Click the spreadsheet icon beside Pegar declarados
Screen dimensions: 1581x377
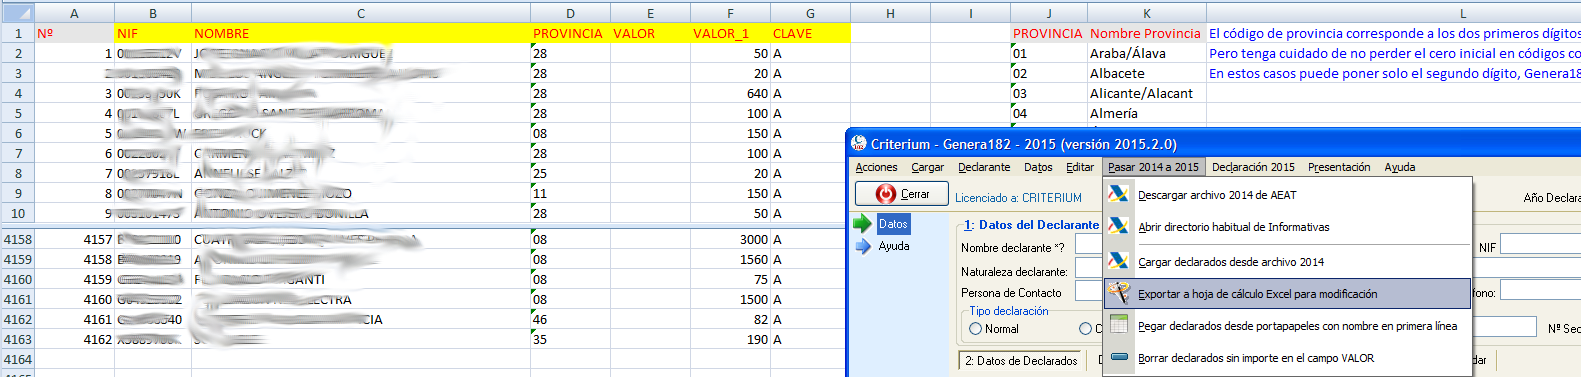(1119, 325)
